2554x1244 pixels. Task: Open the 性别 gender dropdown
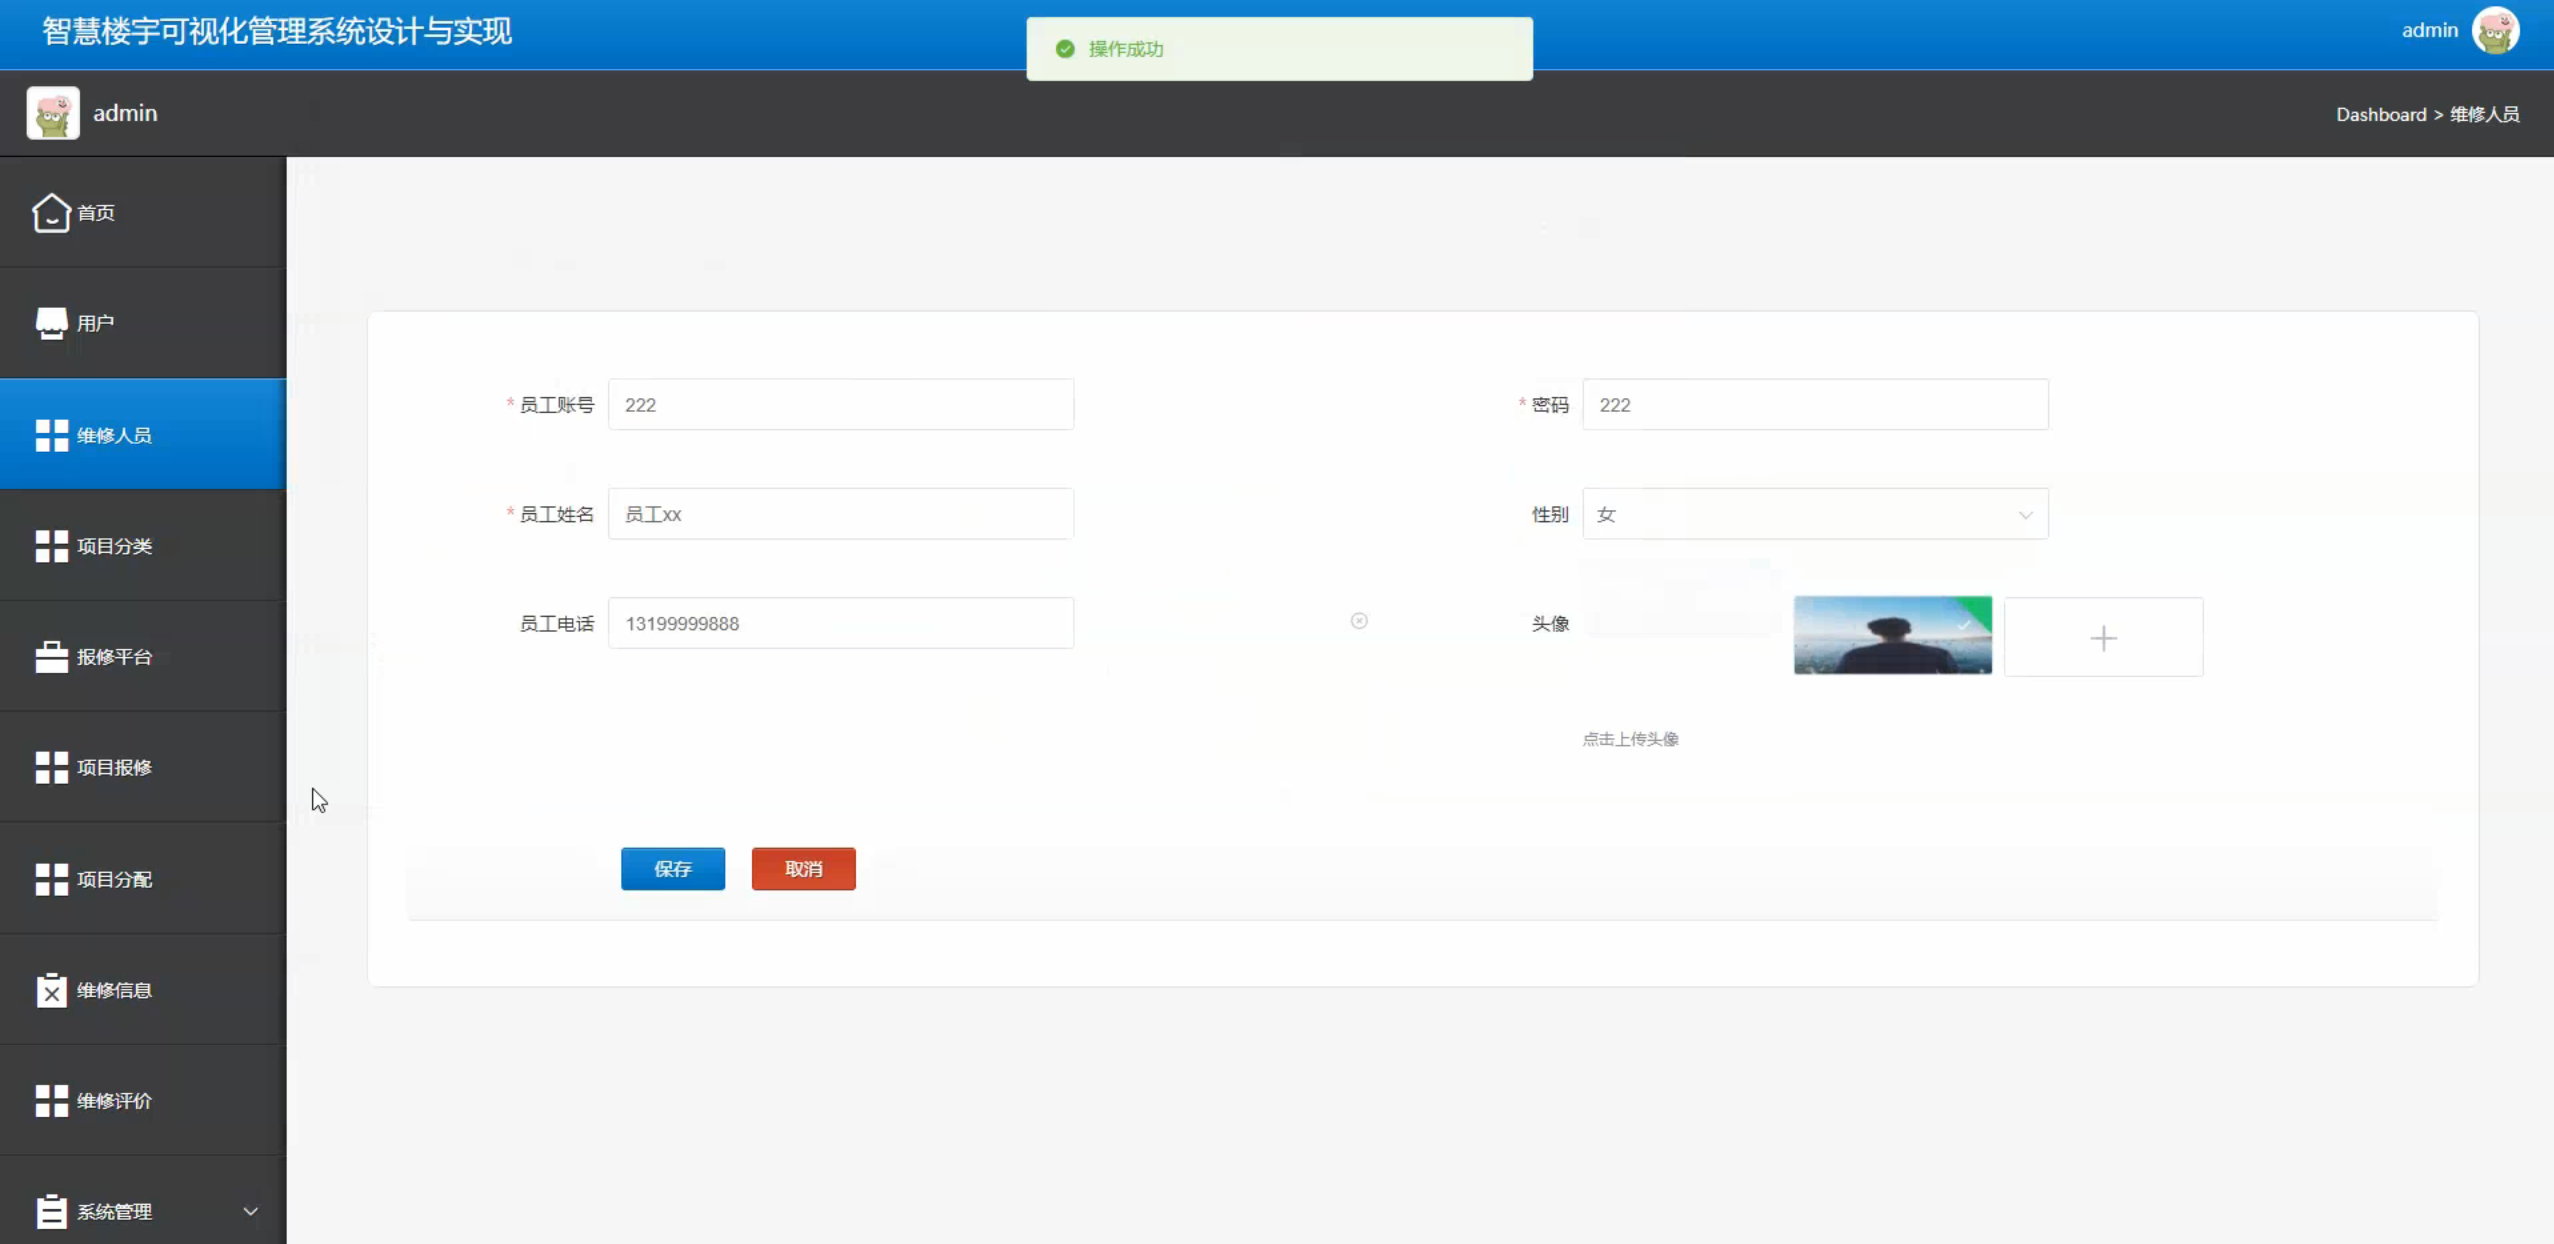click(x=1800, y=514)
